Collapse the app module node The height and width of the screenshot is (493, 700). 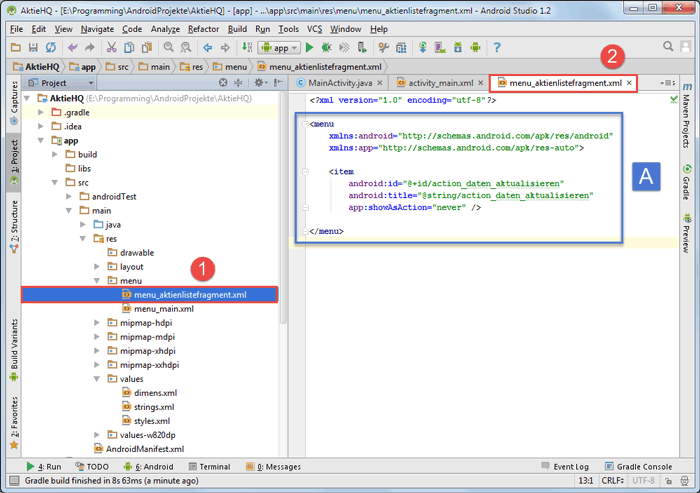click(41, 141)
